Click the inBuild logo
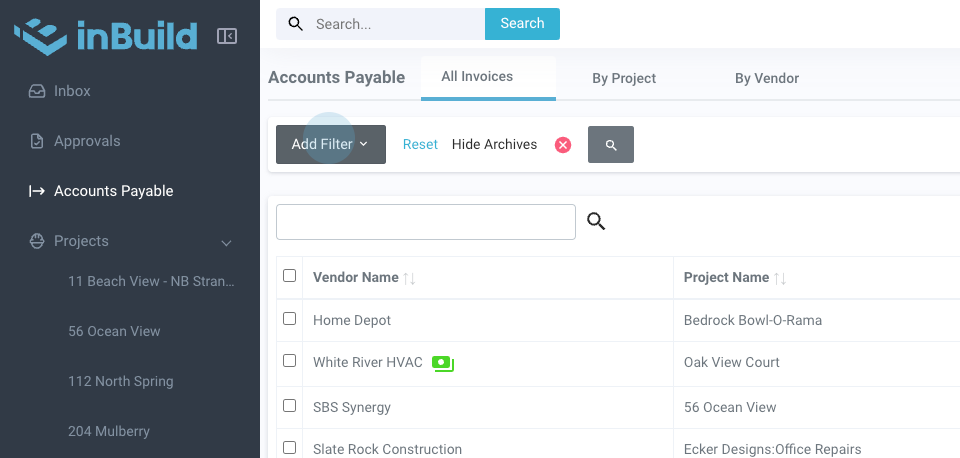The image size is (960, 458). click(105, 36)
